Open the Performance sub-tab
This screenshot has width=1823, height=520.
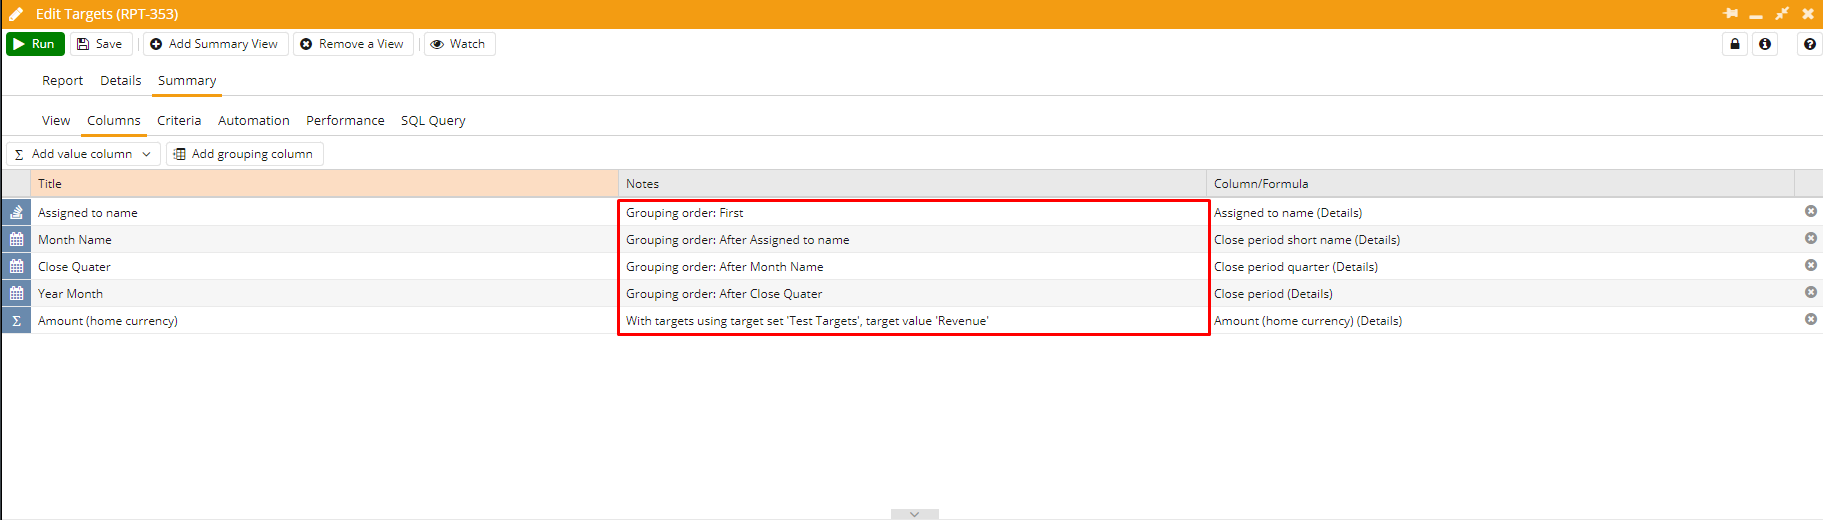345,121
